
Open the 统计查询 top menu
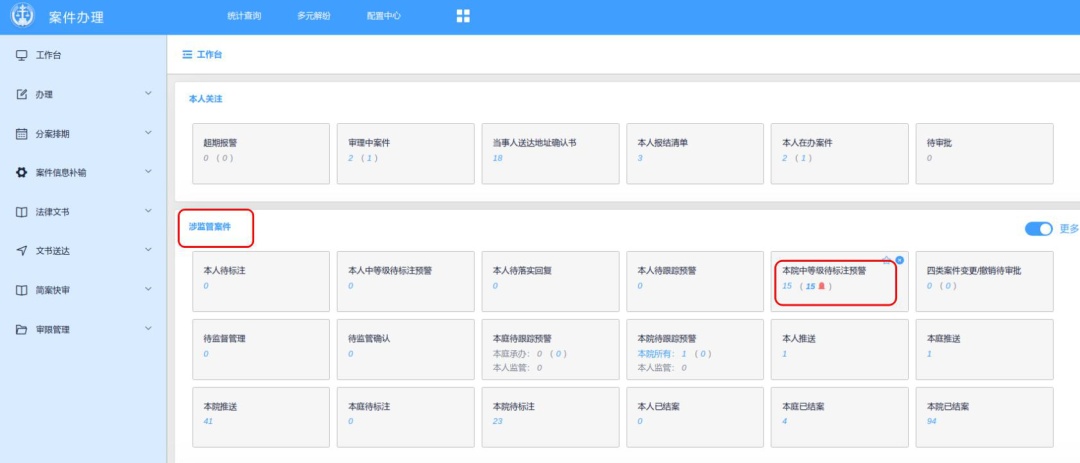(x=243, y=17)
